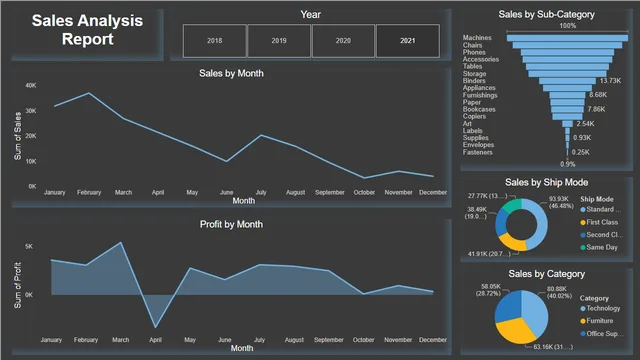
Task: Click the Supplies sub-category label
Action: click(x=476, y=138)
